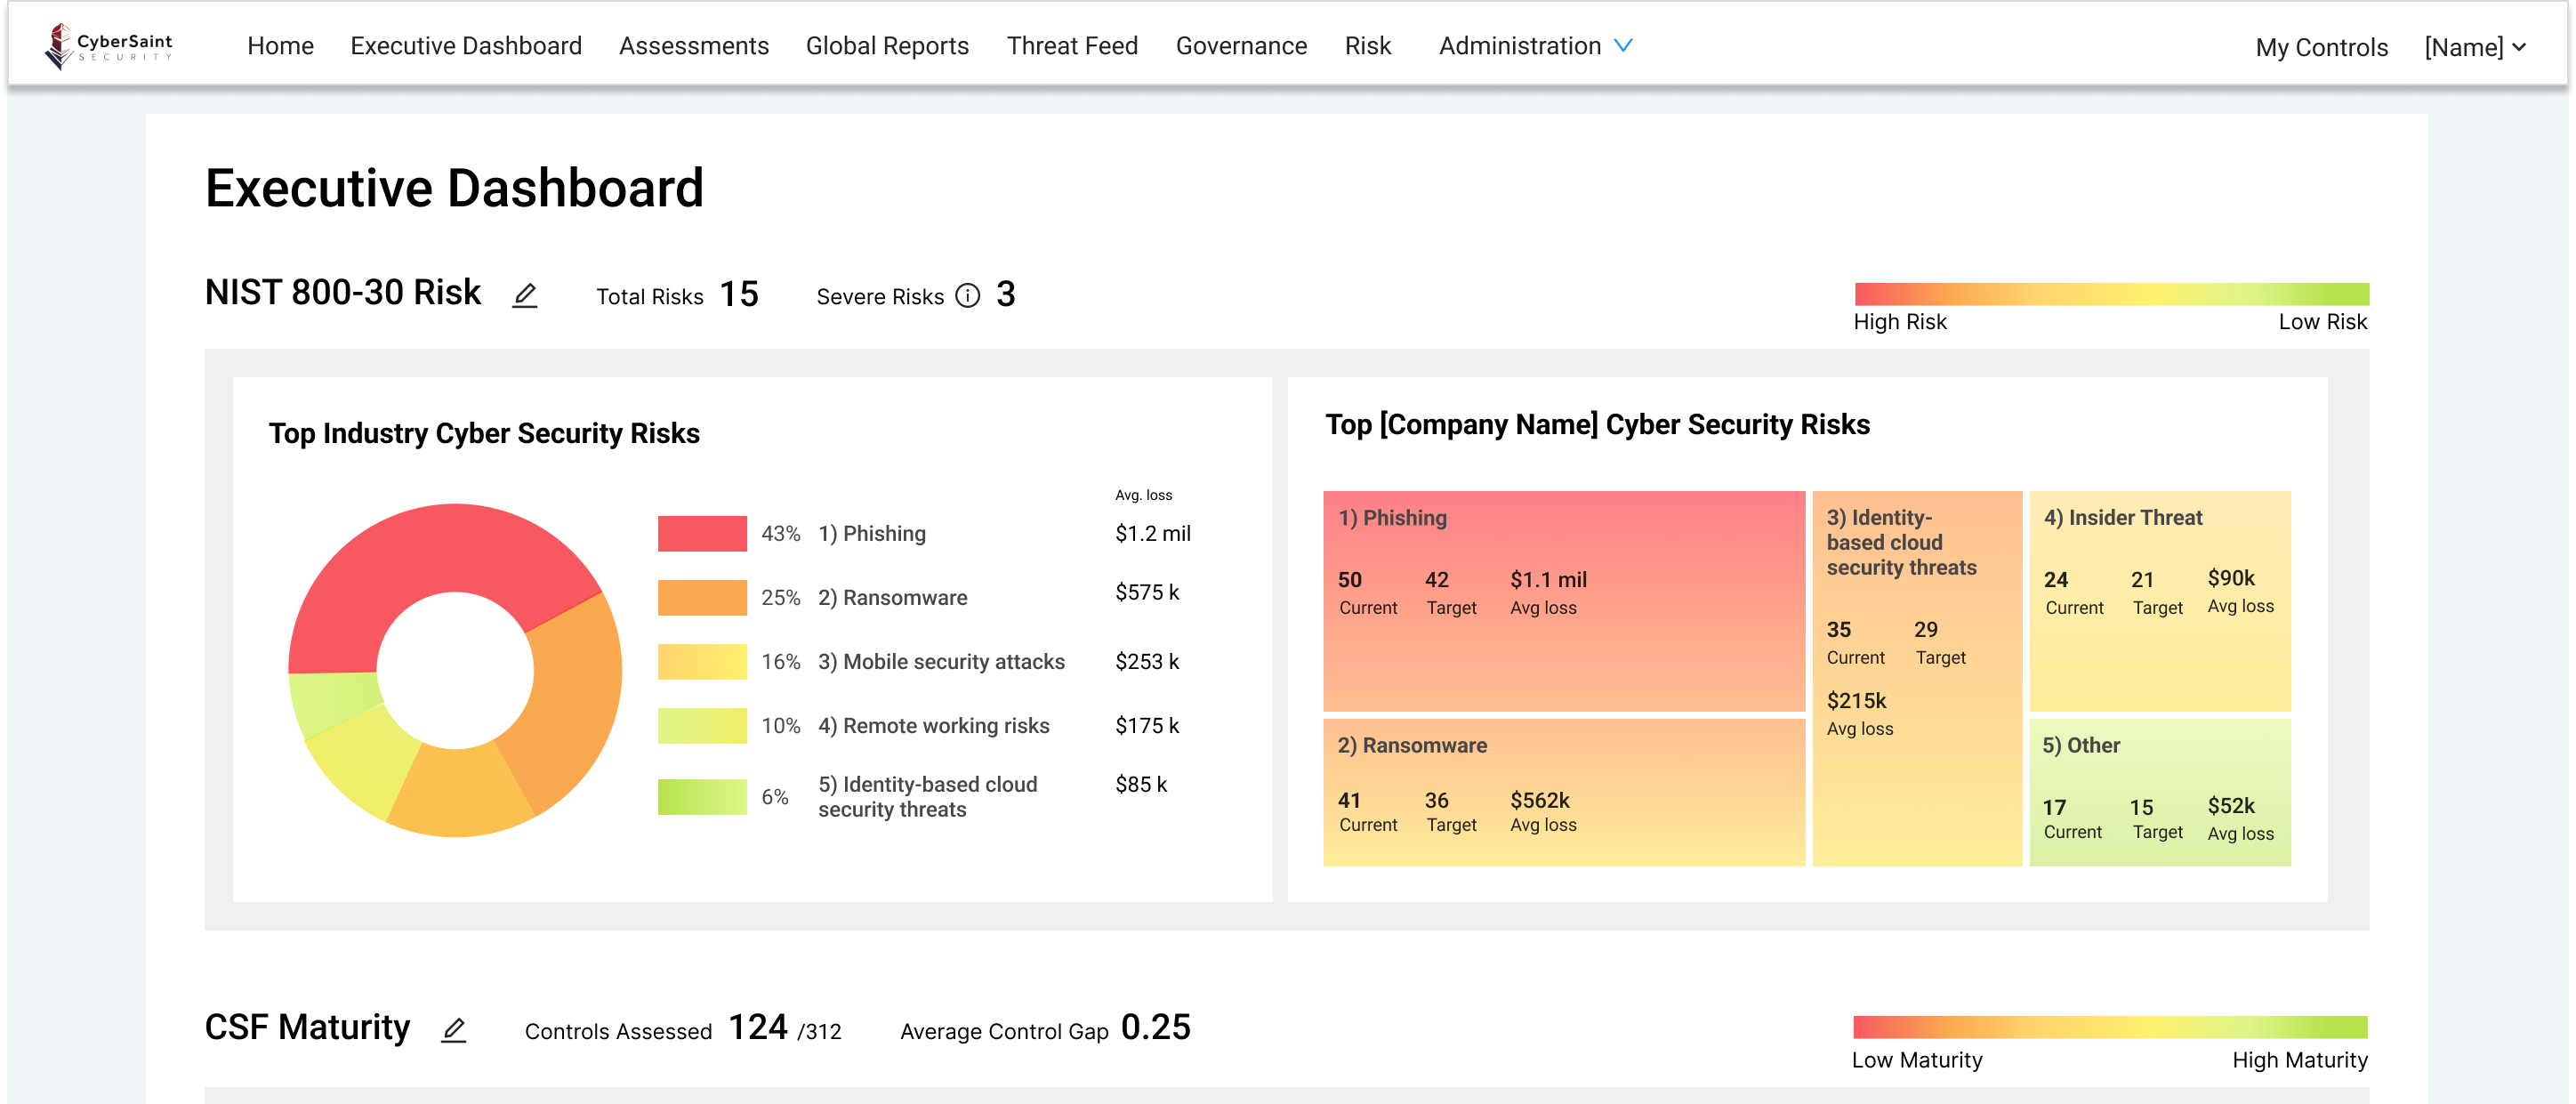Select the Executive Dashboard menu item

coord(465,44)
